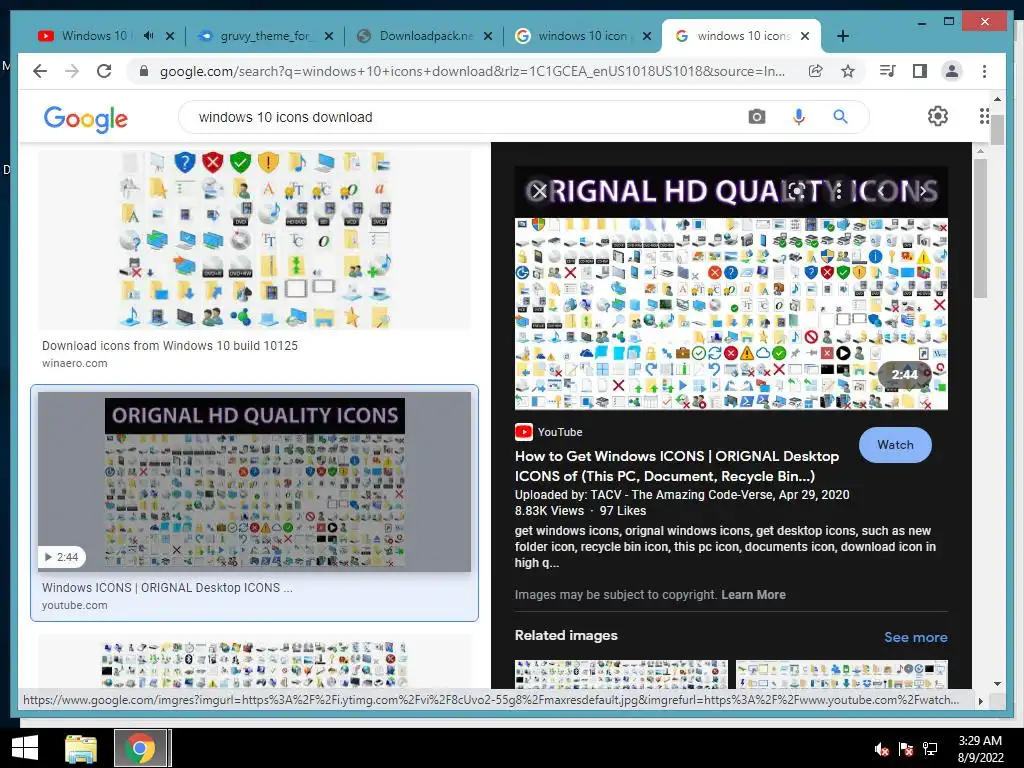Click the 'Windows ICONS | ORIGNAL Desktop ICONS' caption
Screen dimensions: 1024x768
tap(167, 588)
